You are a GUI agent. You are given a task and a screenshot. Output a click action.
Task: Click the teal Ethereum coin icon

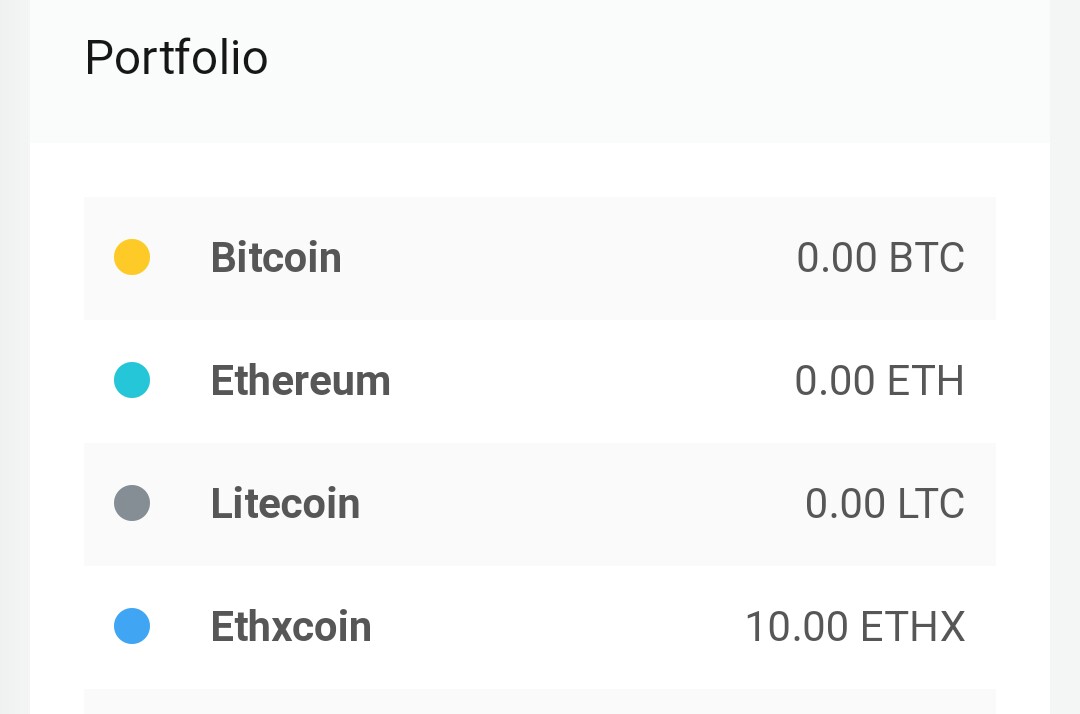tap(132, 380)
